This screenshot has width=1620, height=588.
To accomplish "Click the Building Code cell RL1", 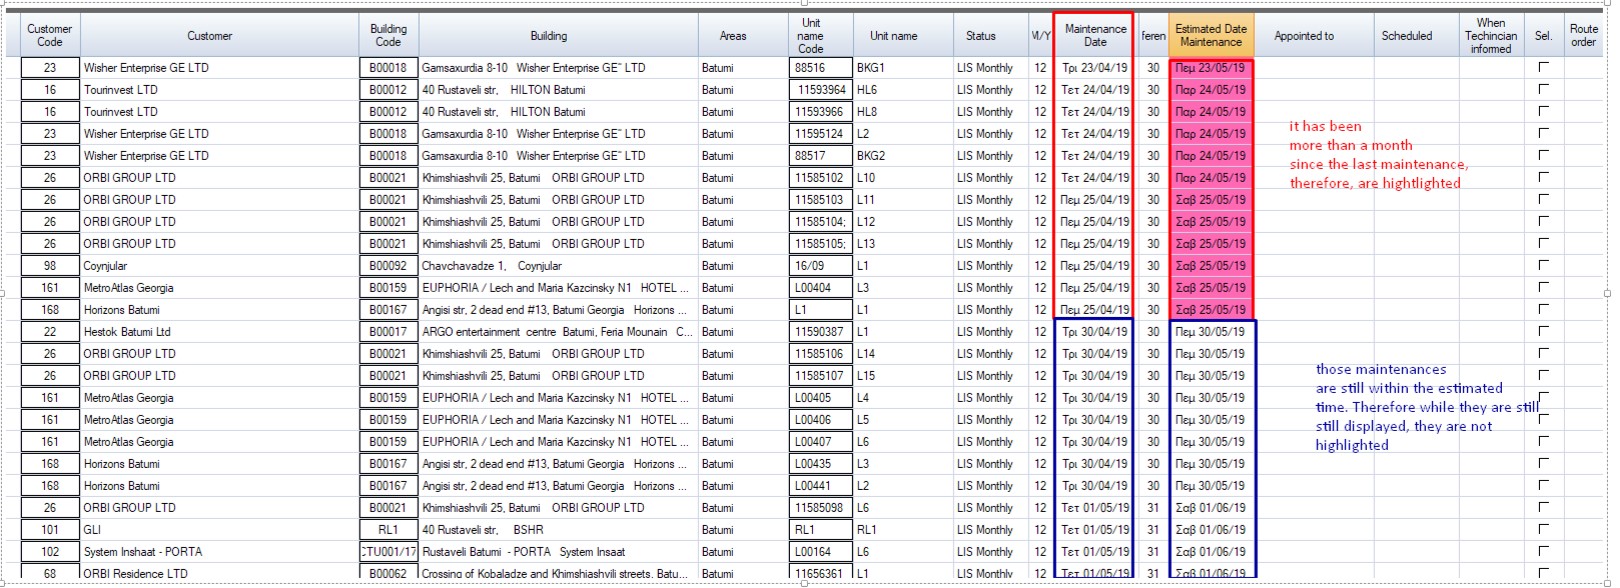I will click(x=388, y=530).
